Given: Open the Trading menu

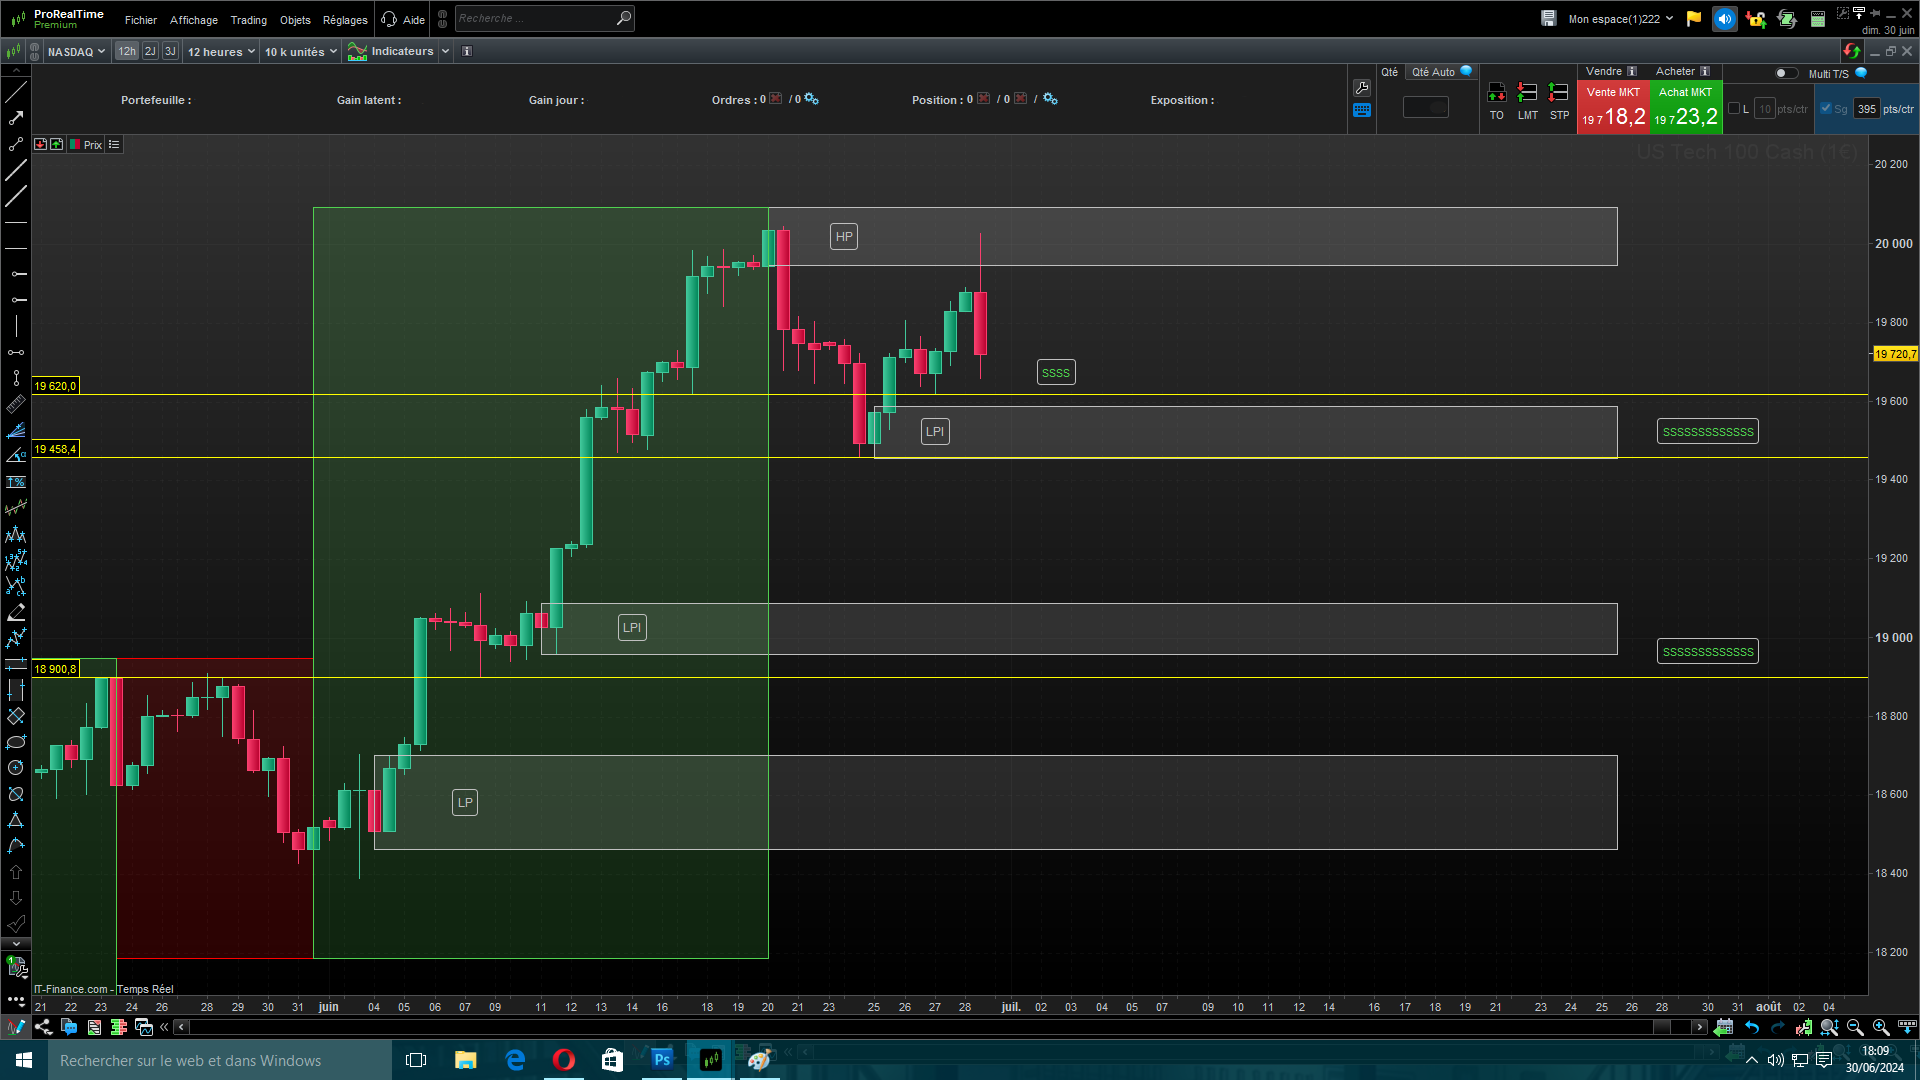Looking at the screenshot, I should tap(248, 19).
